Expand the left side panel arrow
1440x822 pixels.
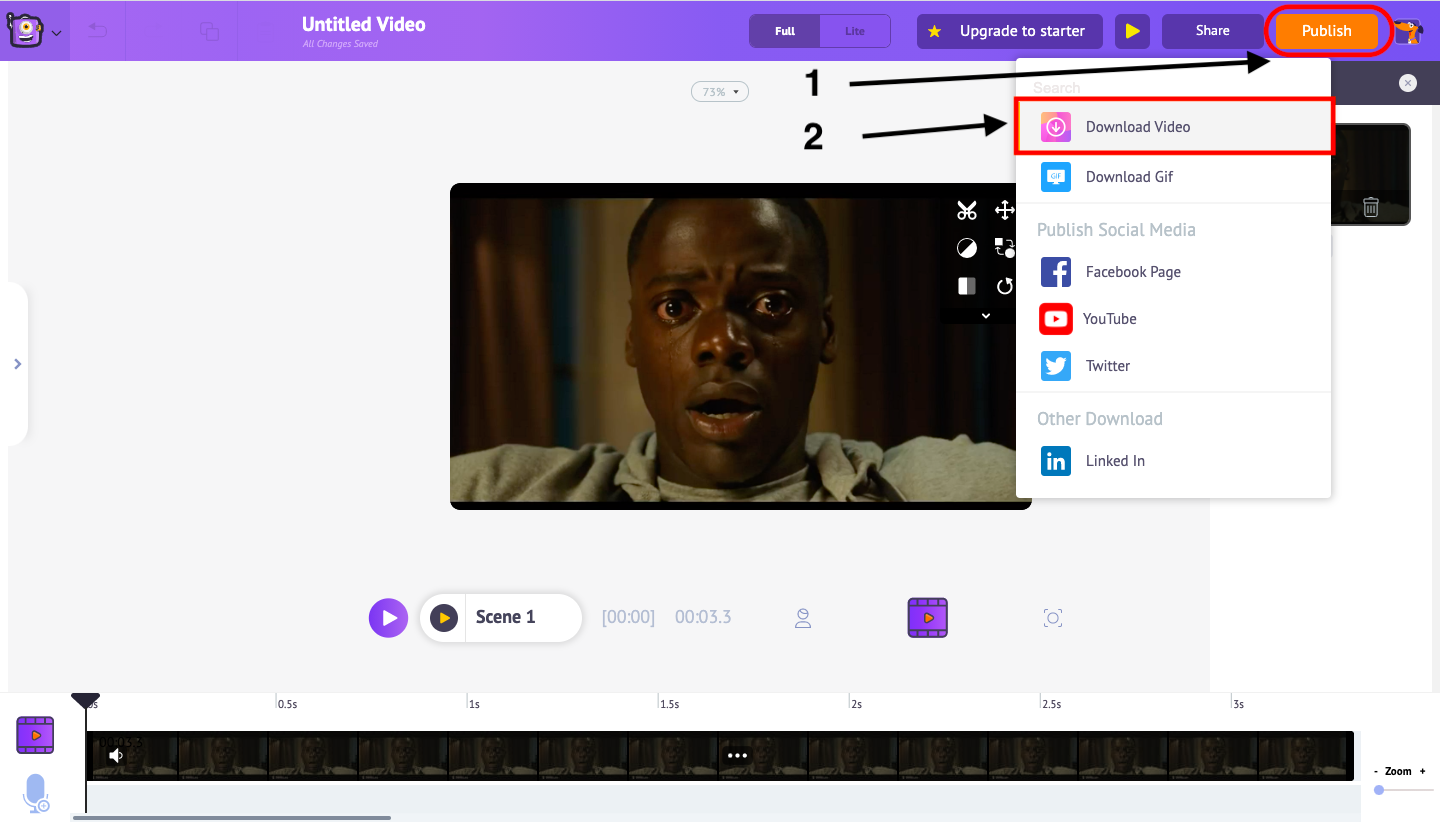tap(17, 364)
